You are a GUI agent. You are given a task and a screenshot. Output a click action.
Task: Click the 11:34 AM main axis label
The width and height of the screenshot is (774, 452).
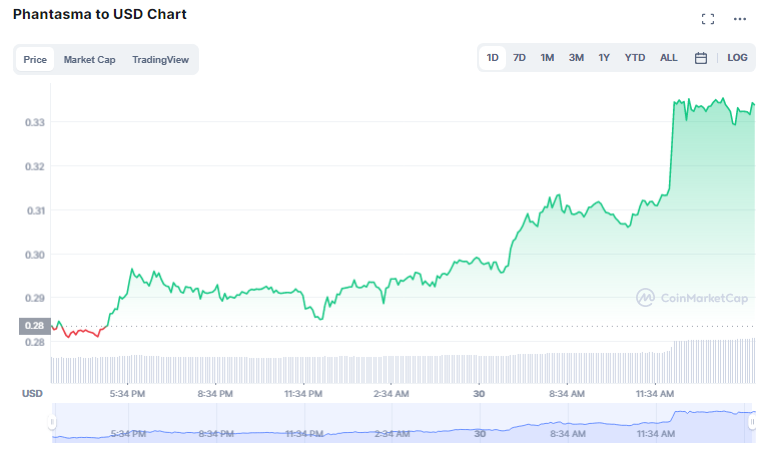coord(655,394)
